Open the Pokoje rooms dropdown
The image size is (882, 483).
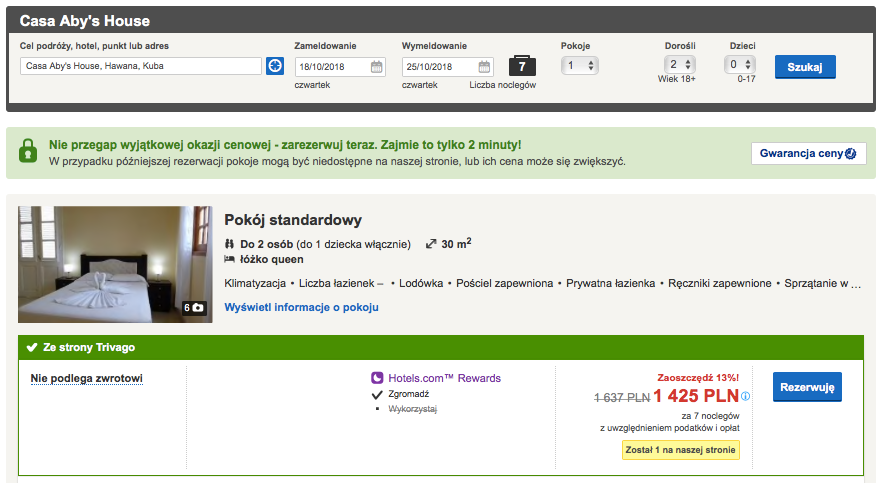[579, 66]
